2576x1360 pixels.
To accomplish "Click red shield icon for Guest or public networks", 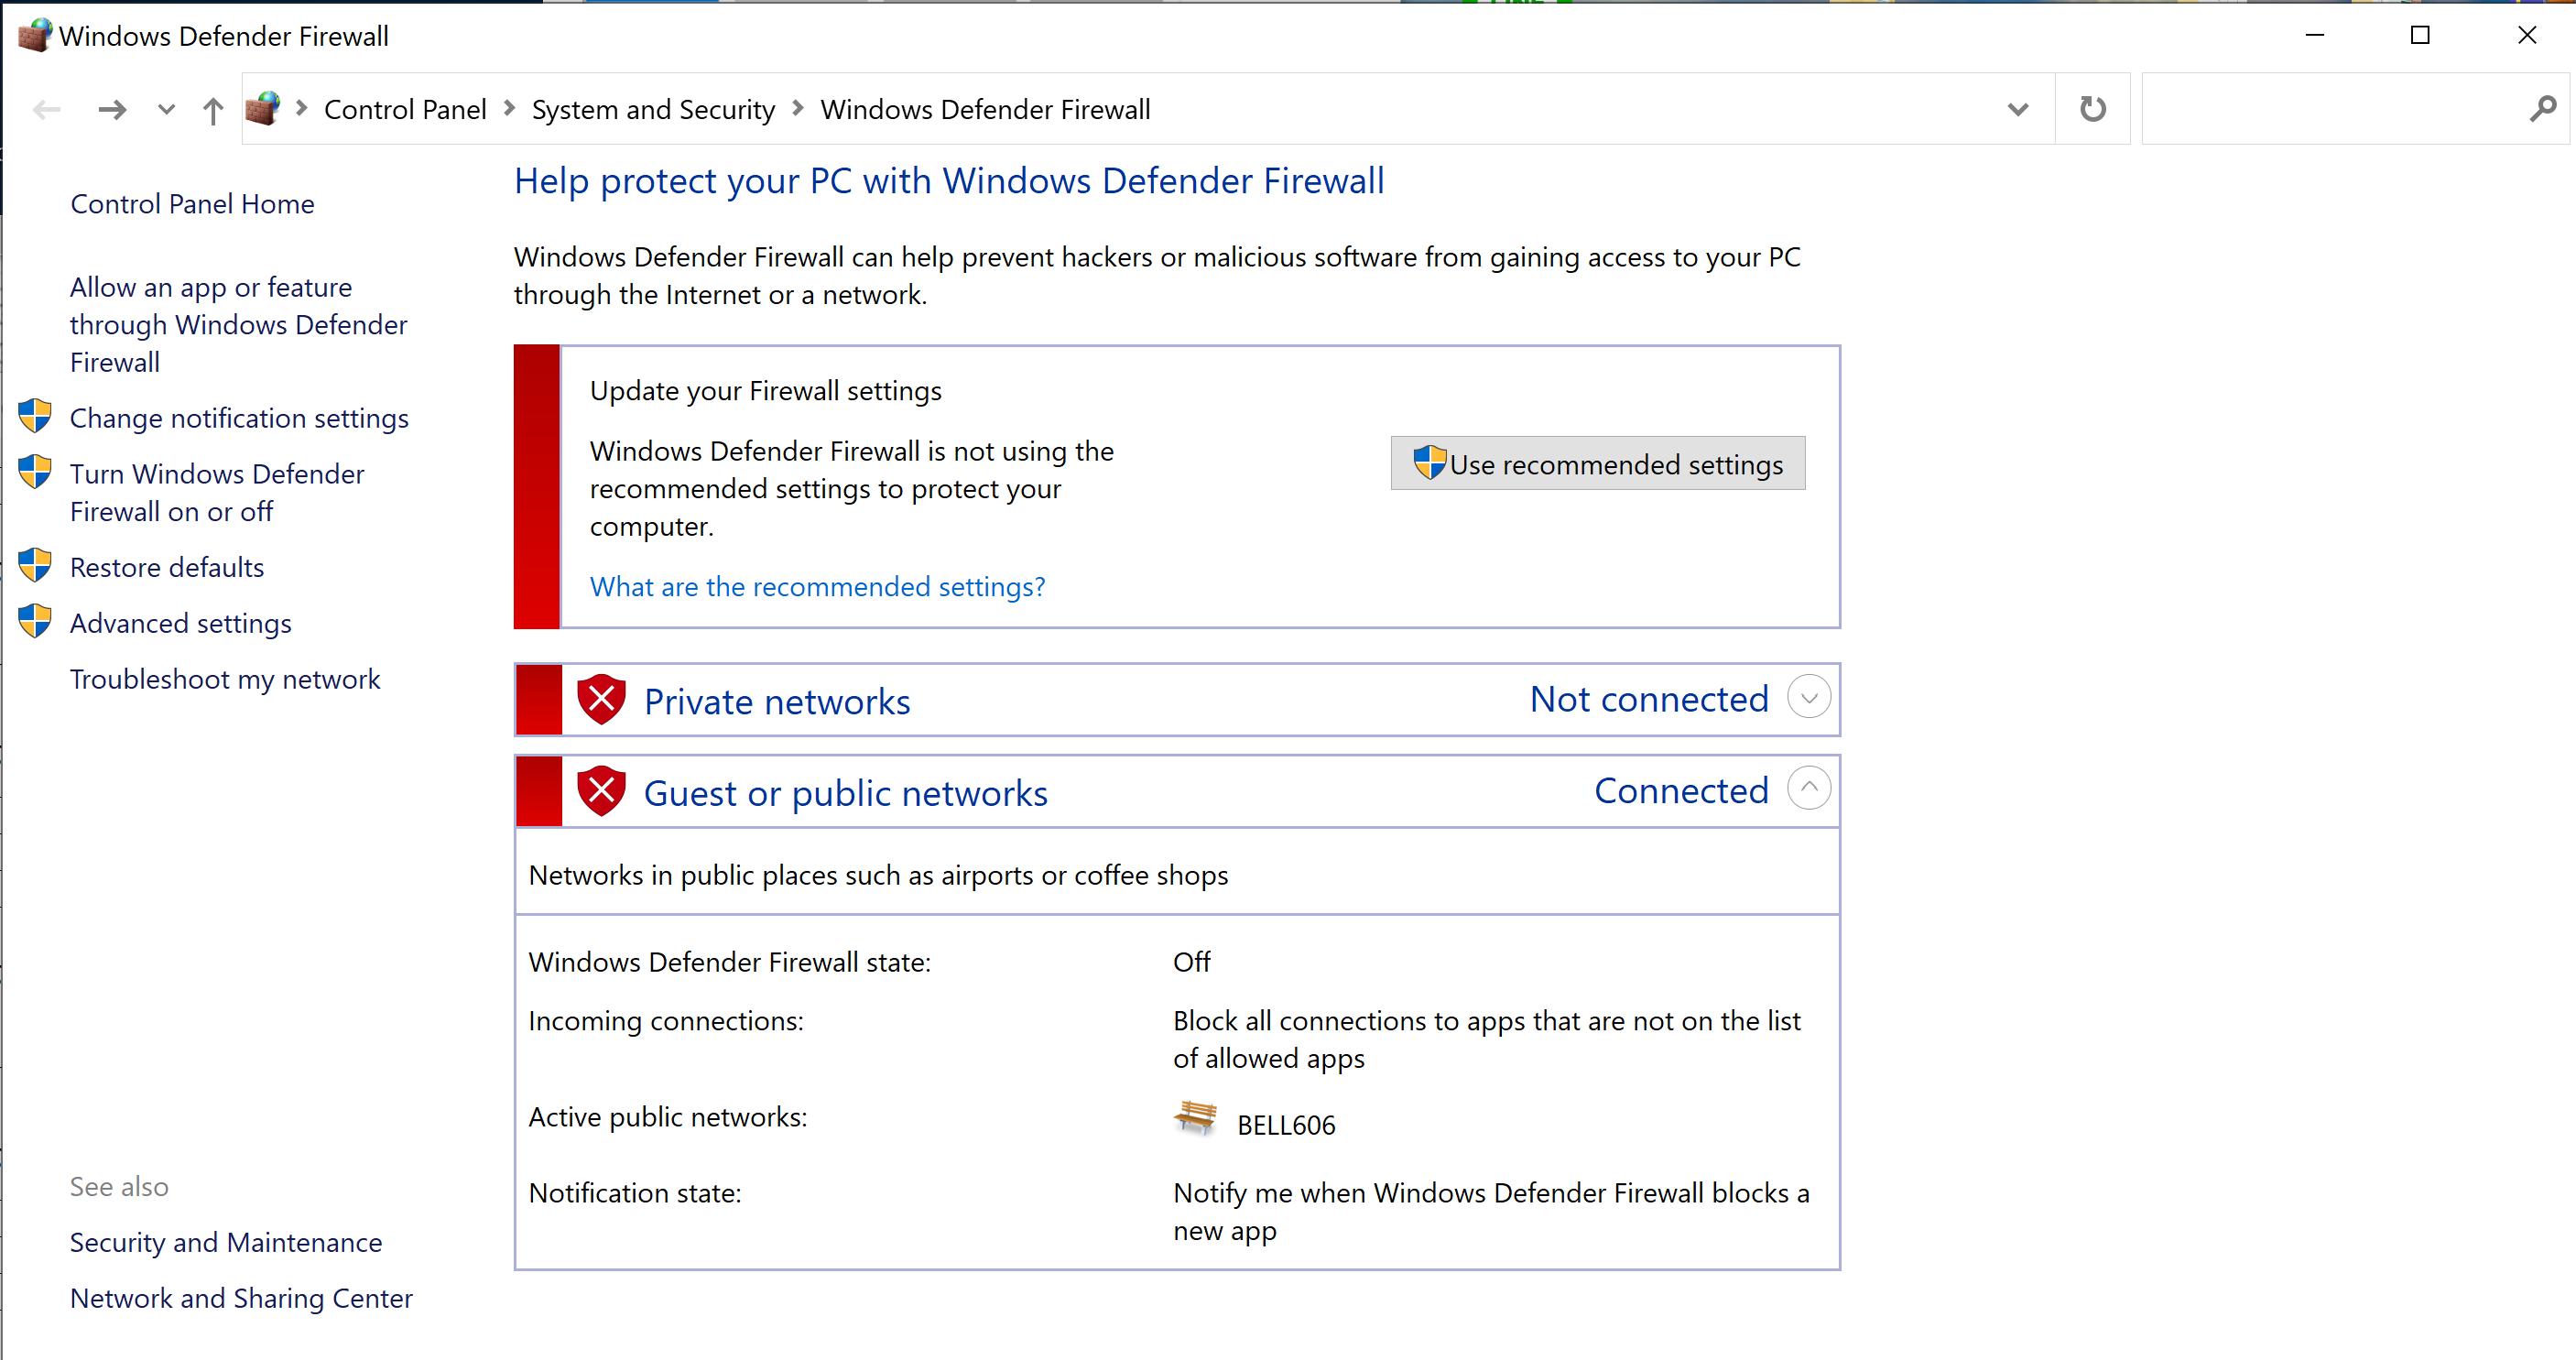I will (x=601, y=791).
